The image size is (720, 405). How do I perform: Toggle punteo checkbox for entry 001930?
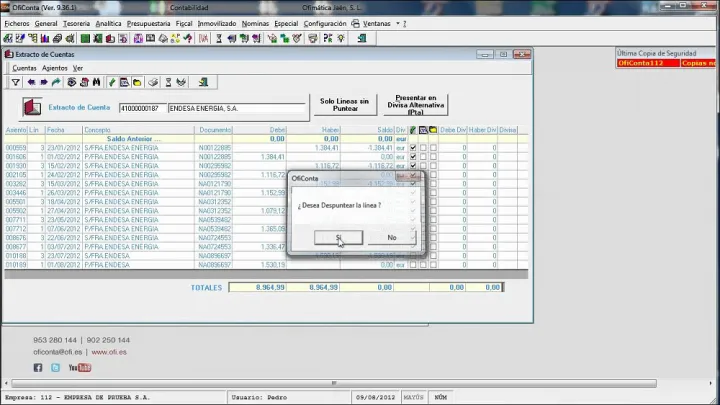tap(413, 165)
